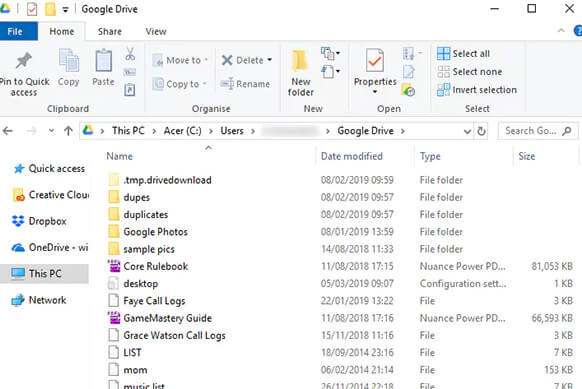Viewport: 582px width, 389px height.
Task: Open the Recent locations dropdown arrow
Action: 51,131
